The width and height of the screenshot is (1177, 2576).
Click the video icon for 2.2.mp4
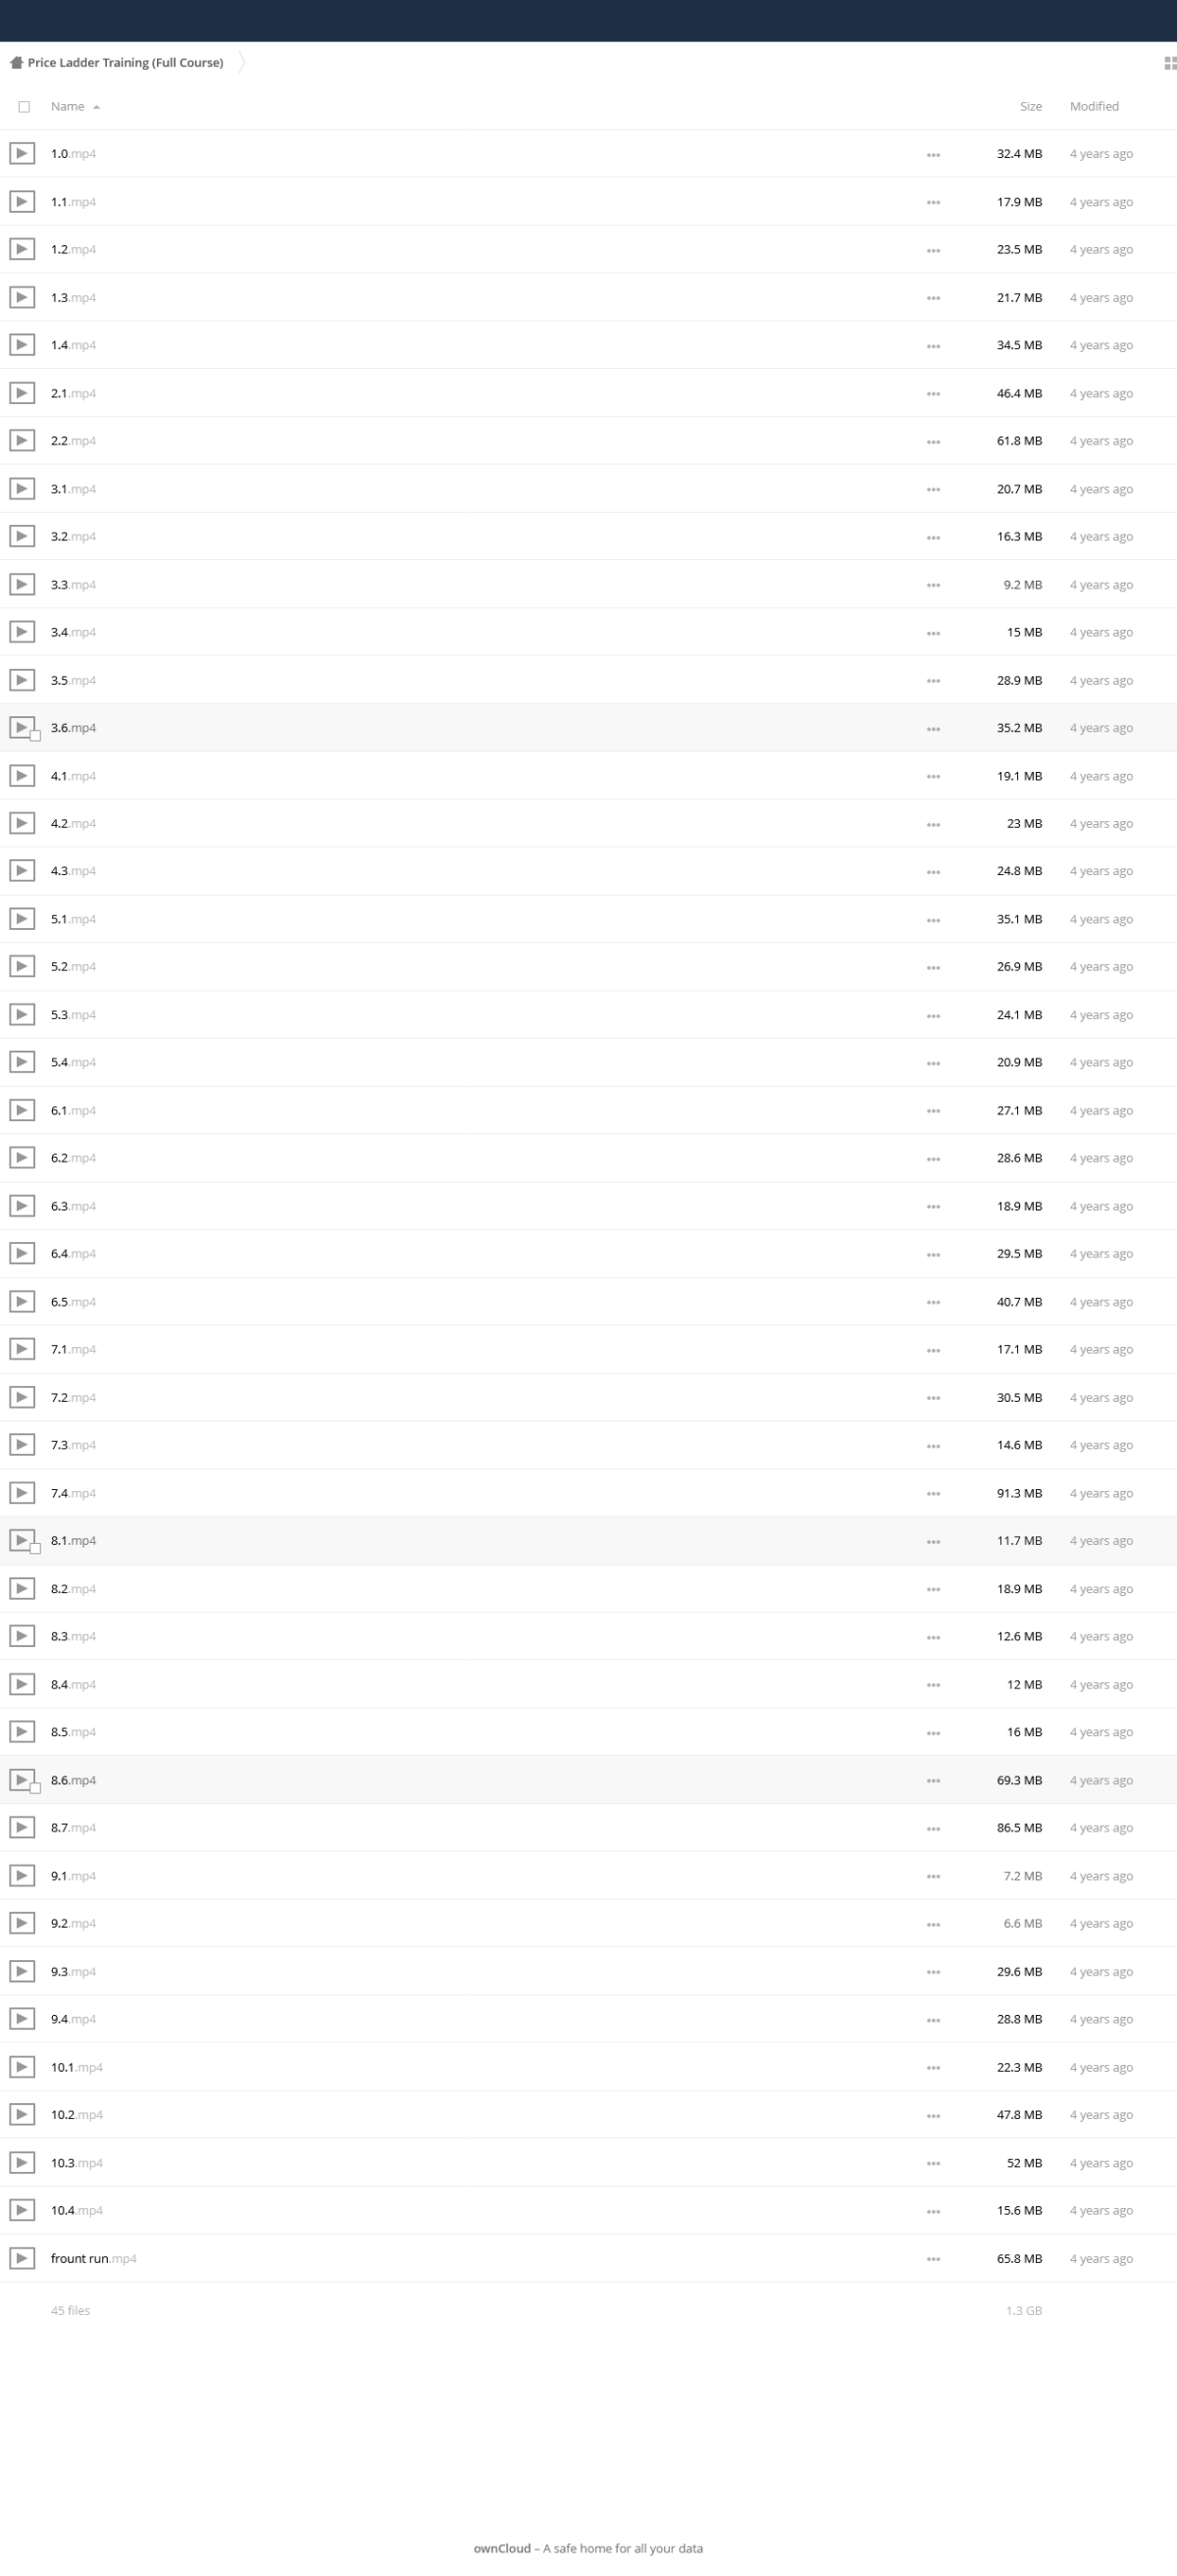[22, 440]
